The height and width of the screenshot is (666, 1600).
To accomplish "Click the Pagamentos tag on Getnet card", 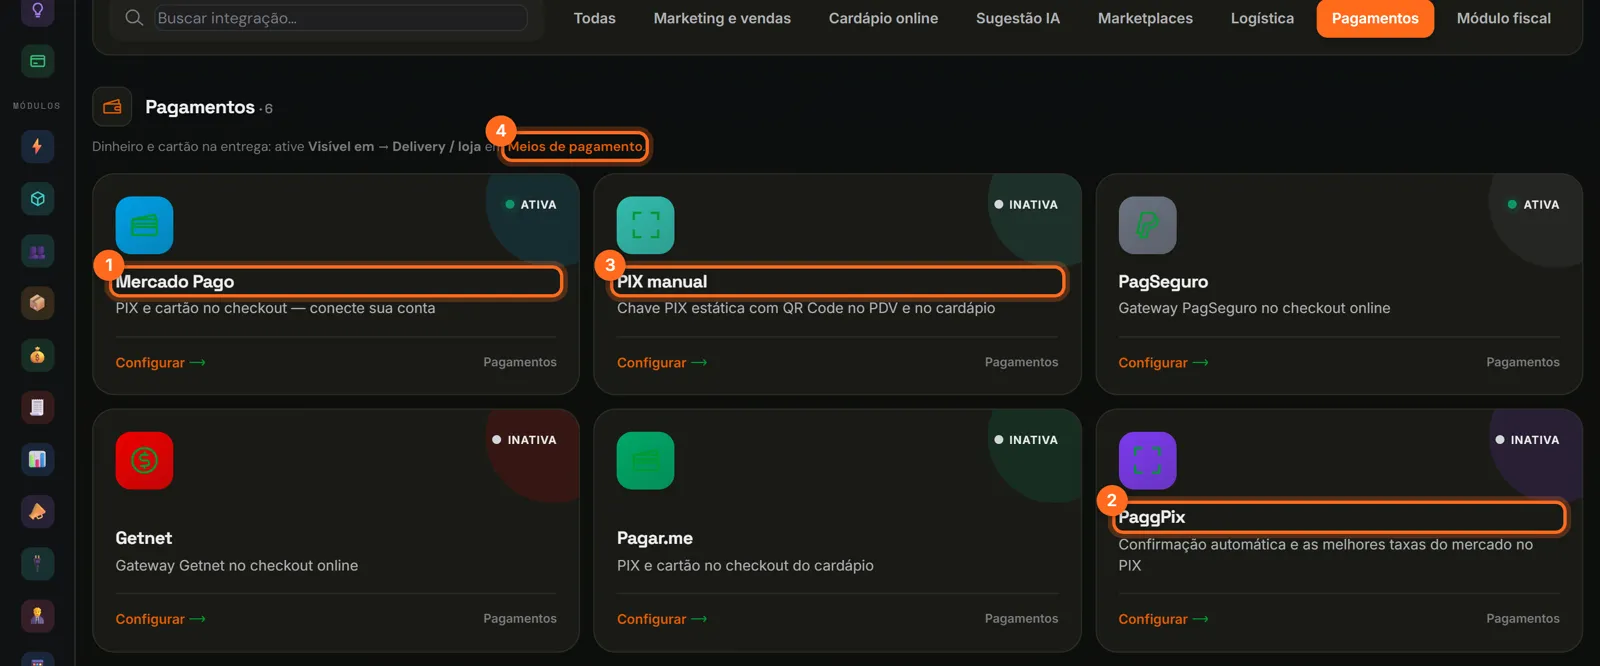I will tap(520, 619).
